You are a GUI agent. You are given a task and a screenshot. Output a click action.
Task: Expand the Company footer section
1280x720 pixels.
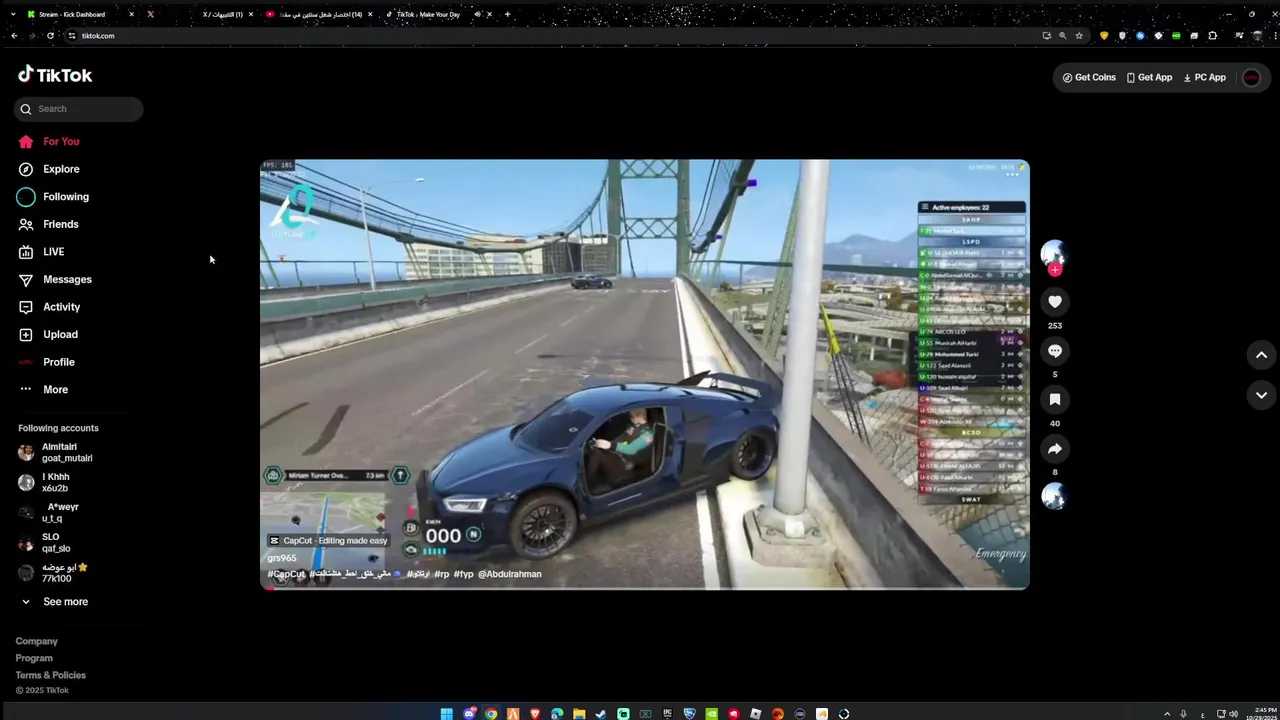pyautogui.click(x=37, y=641)
